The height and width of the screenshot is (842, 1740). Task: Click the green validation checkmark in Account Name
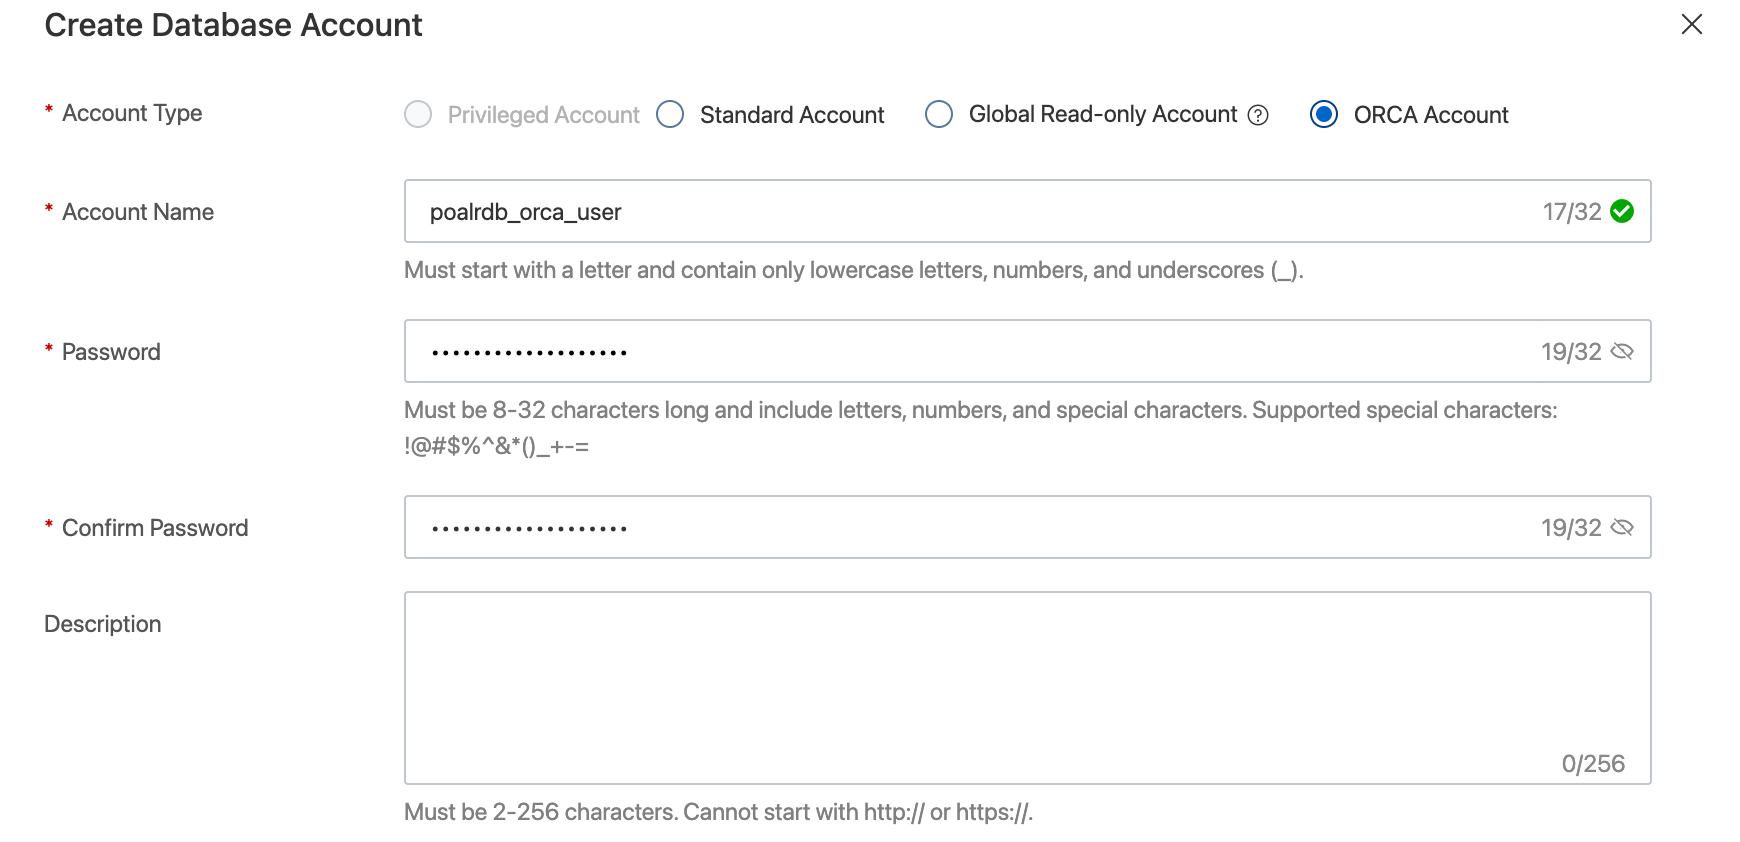click(1622, 211)
